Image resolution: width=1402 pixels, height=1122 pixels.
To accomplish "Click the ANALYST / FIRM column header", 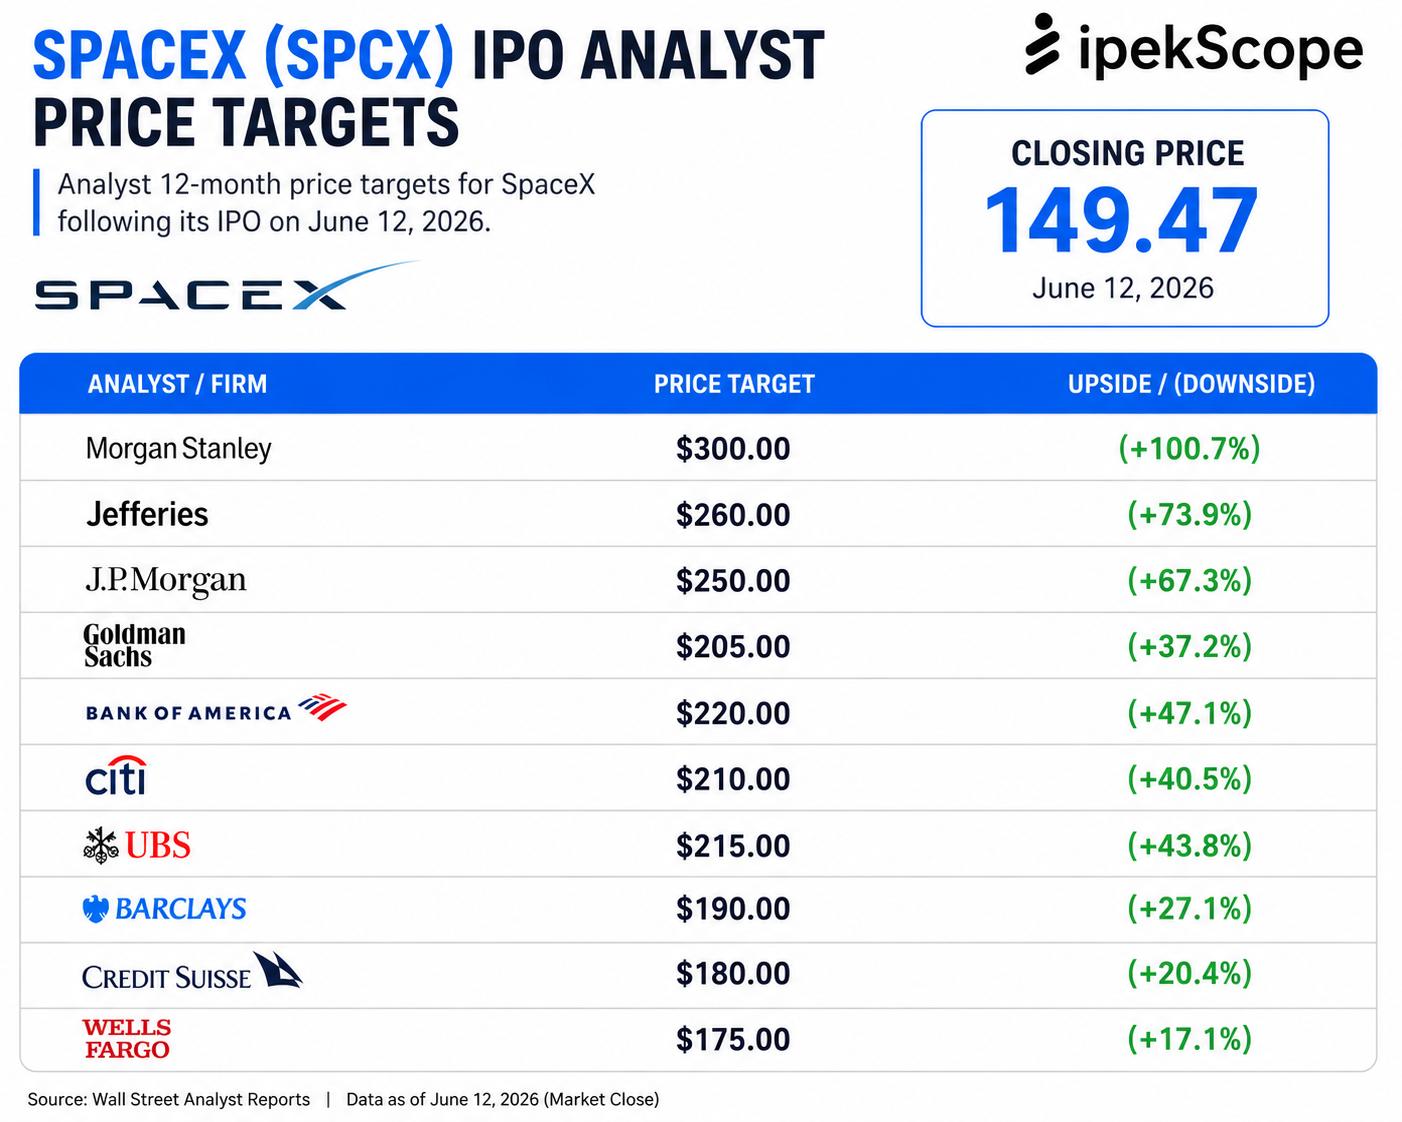I will [177, 384].
